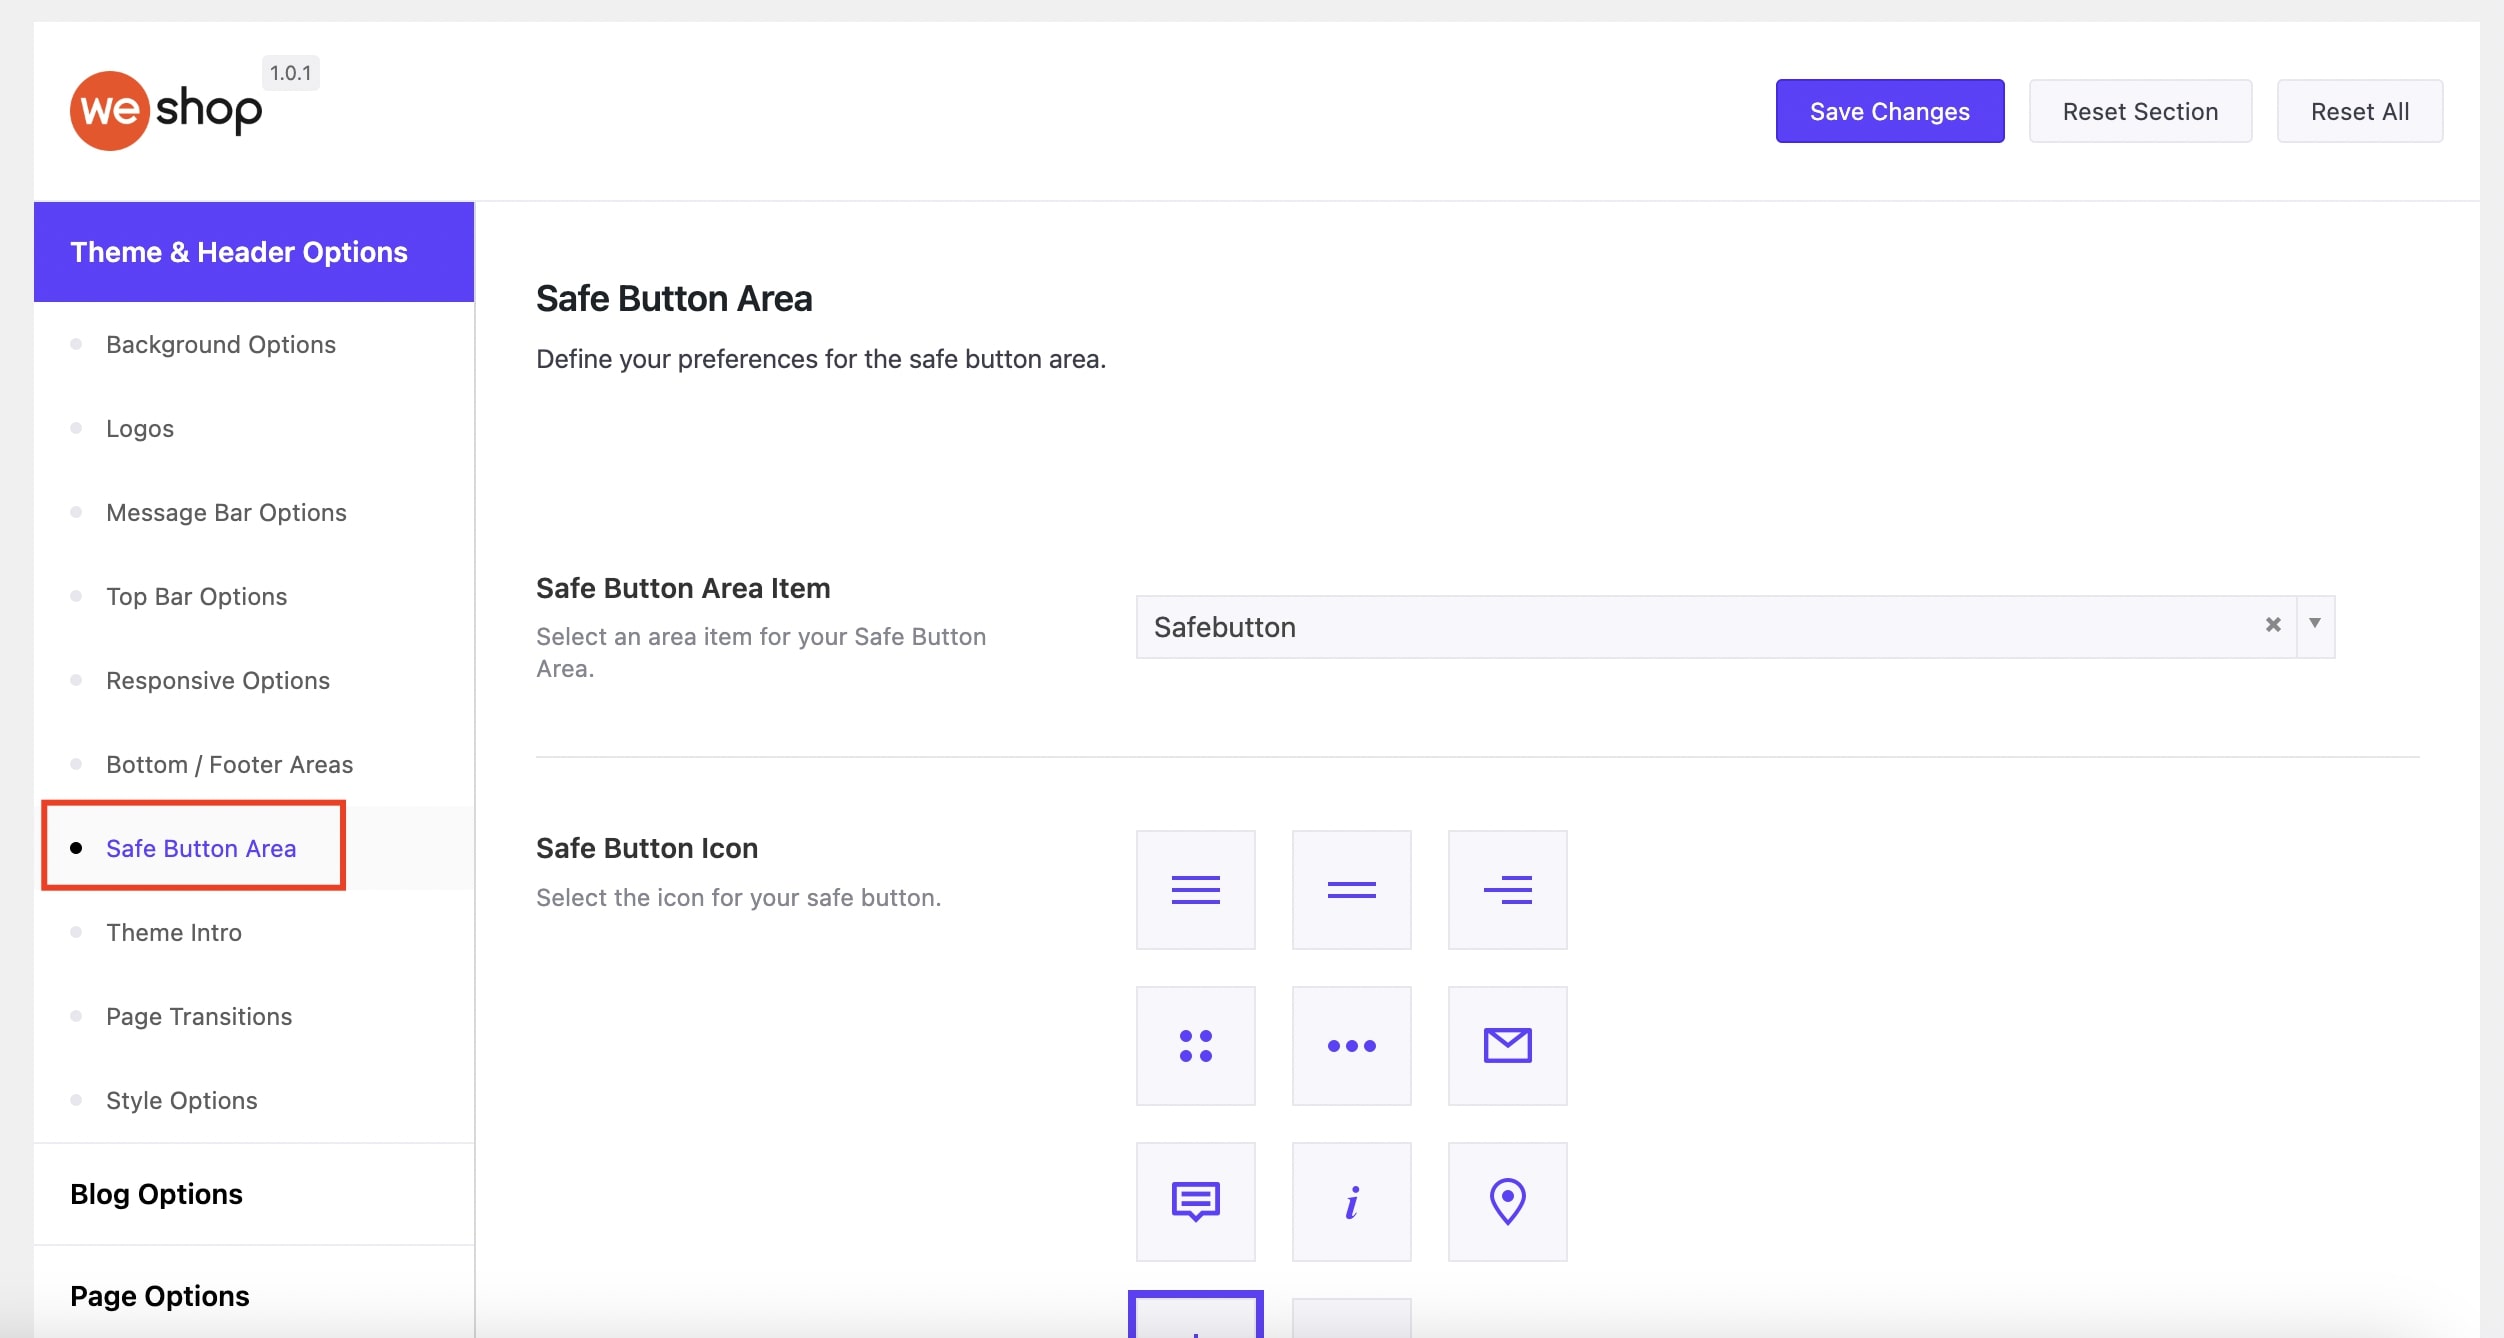2504x1338 pixels.
Task: Click the Reset Section button
Action: 2140,111
